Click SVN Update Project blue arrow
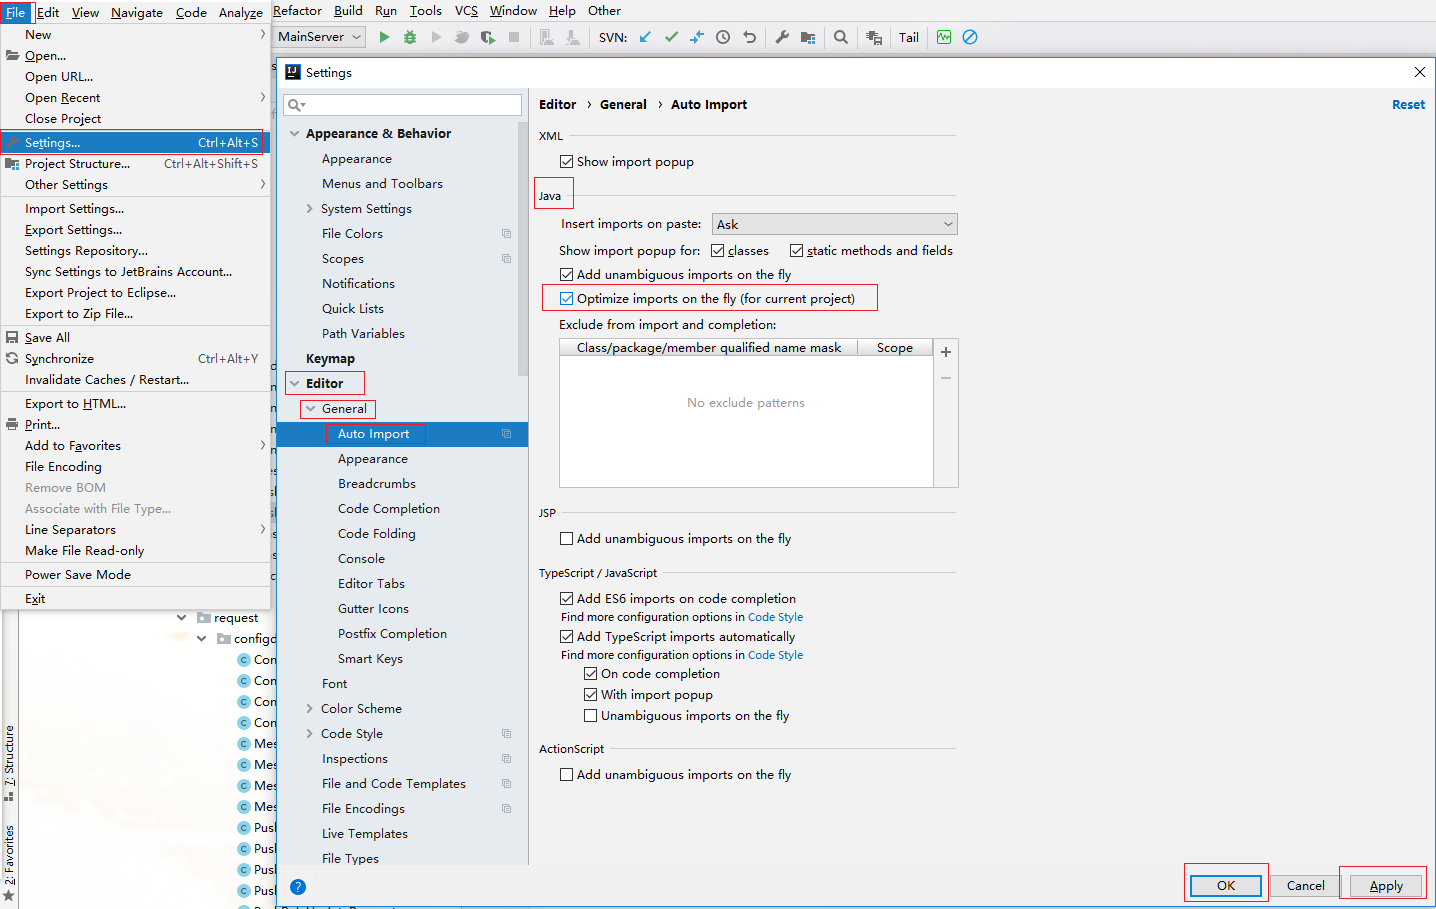The width and height of the screenshot is (1436, 909). click(x=645, y=37)
